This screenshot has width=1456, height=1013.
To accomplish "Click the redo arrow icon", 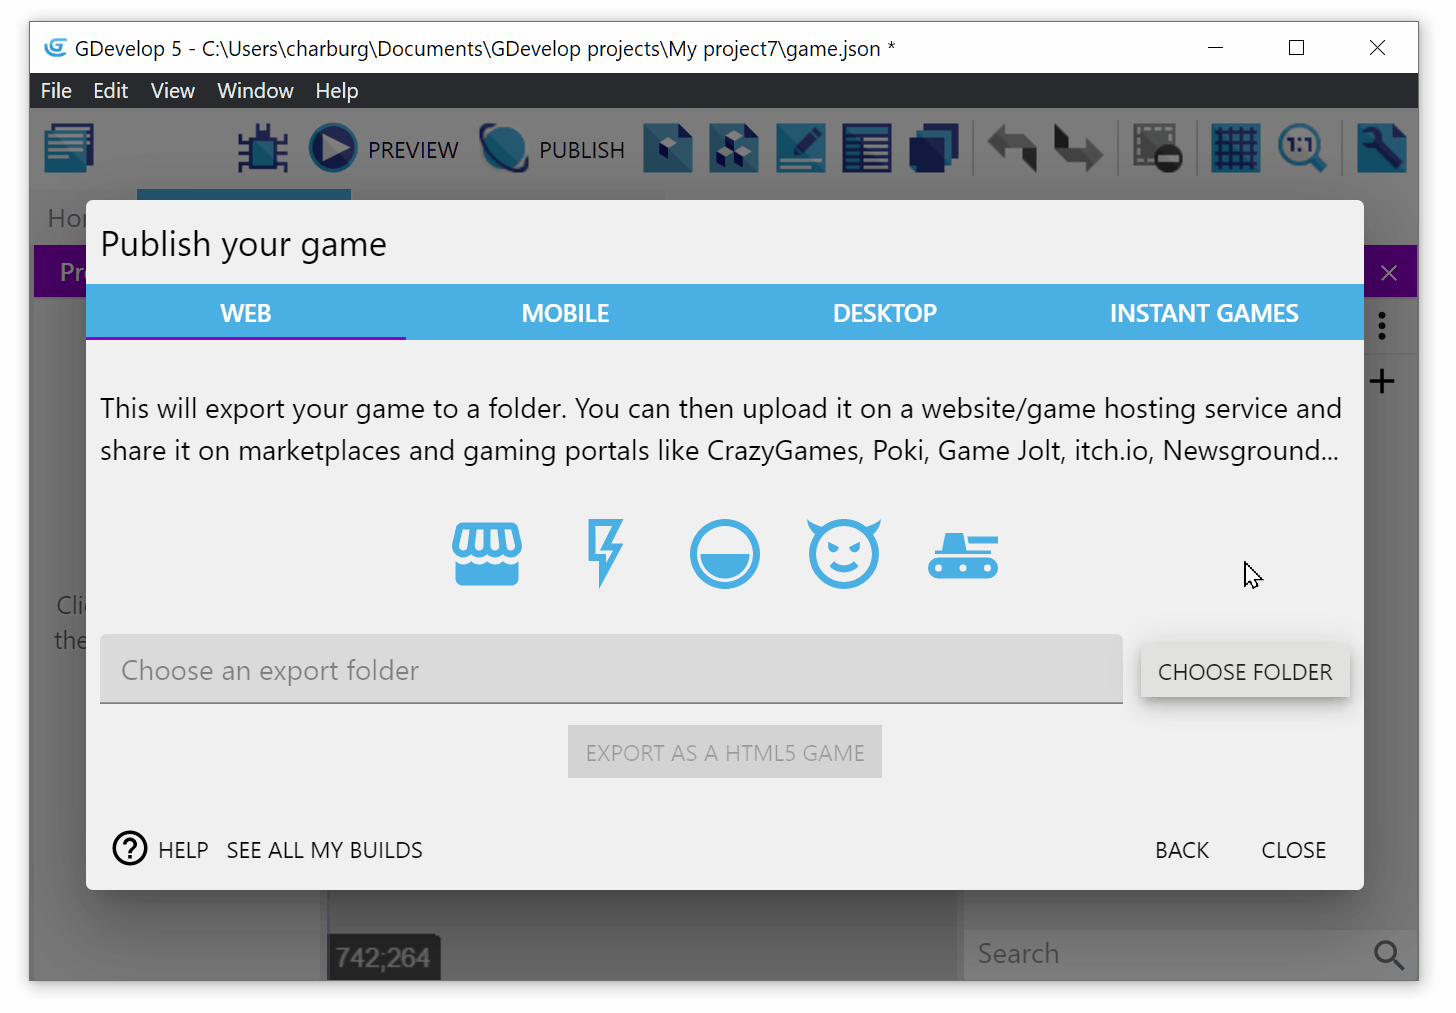I will (x=1077, y=149).
